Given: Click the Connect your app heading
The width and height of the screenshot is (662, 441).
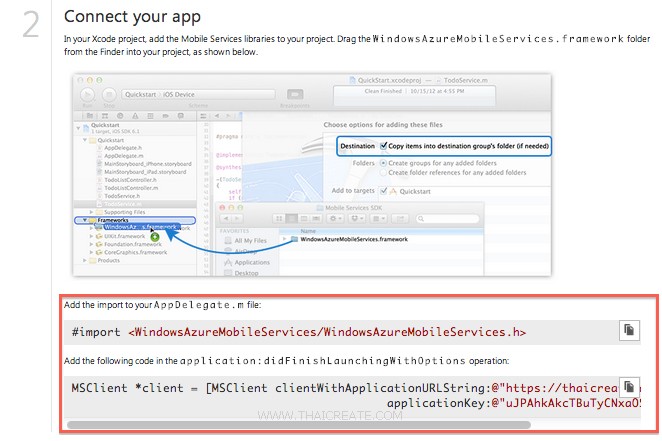Looking at the screenshot, I should pos(132,17).
